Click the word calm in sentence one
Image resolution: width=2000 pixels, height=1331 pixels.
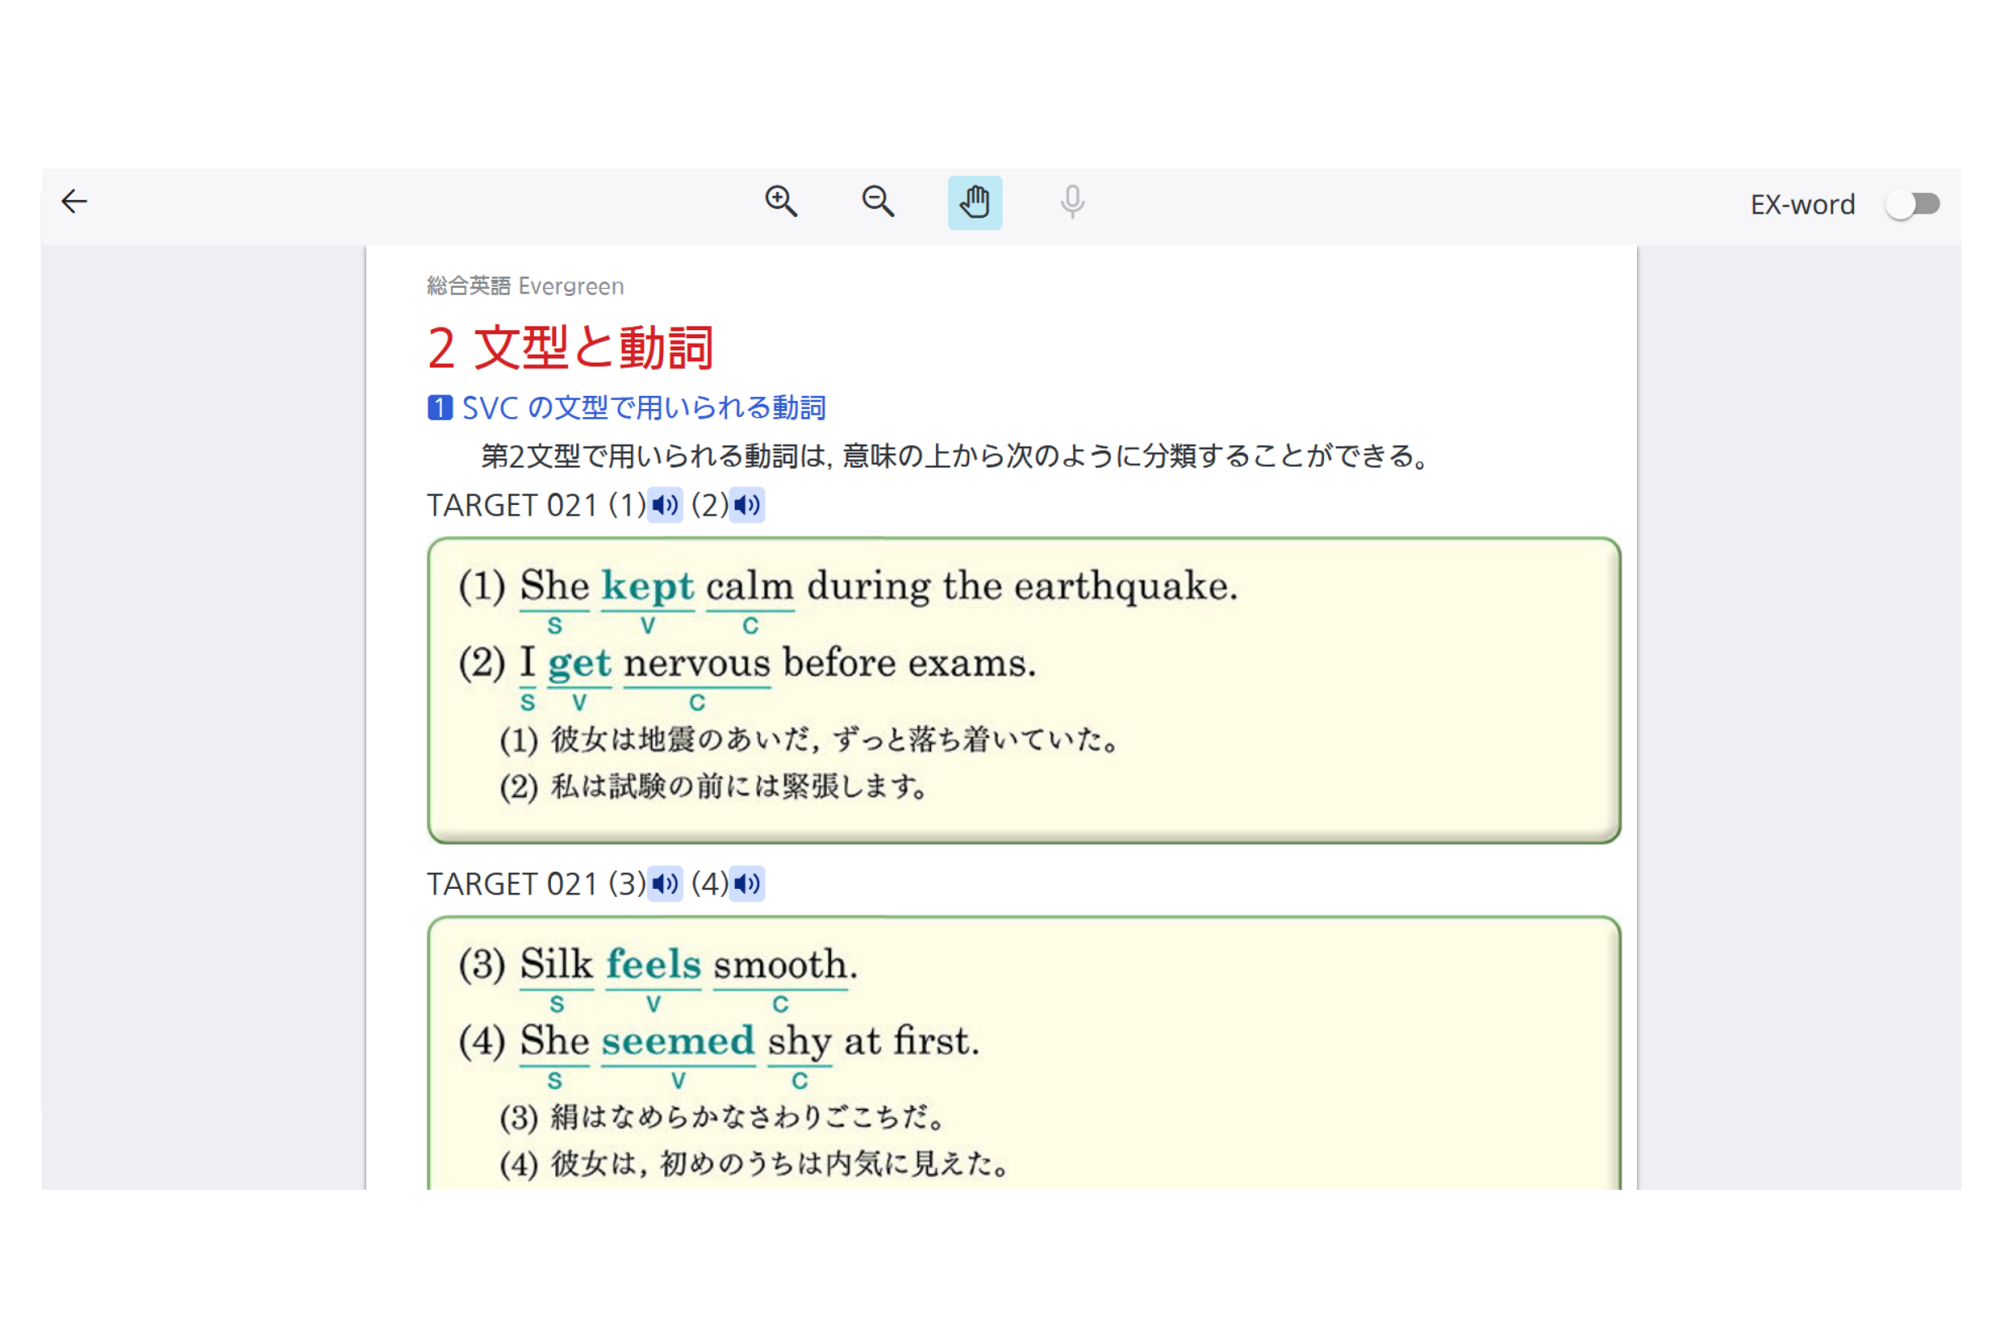tap(750, 587)
